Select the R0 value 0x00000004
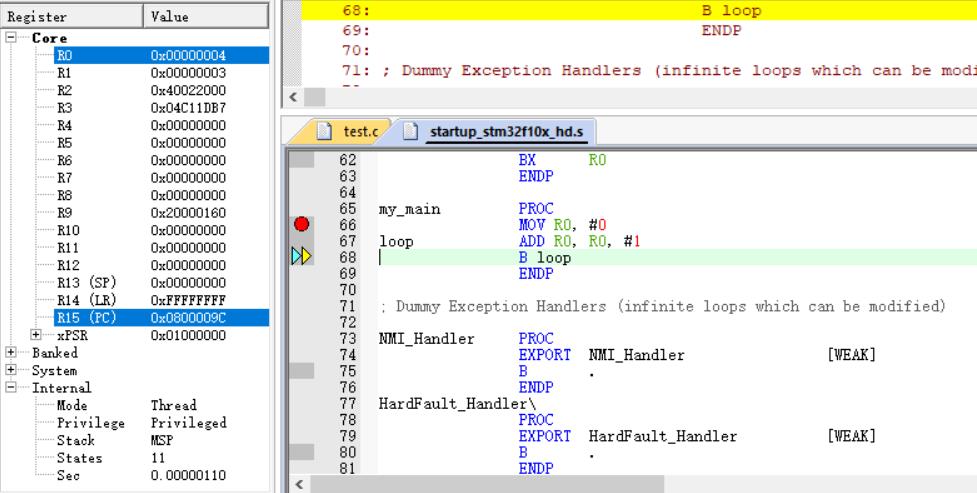 (x=188, y=55)
